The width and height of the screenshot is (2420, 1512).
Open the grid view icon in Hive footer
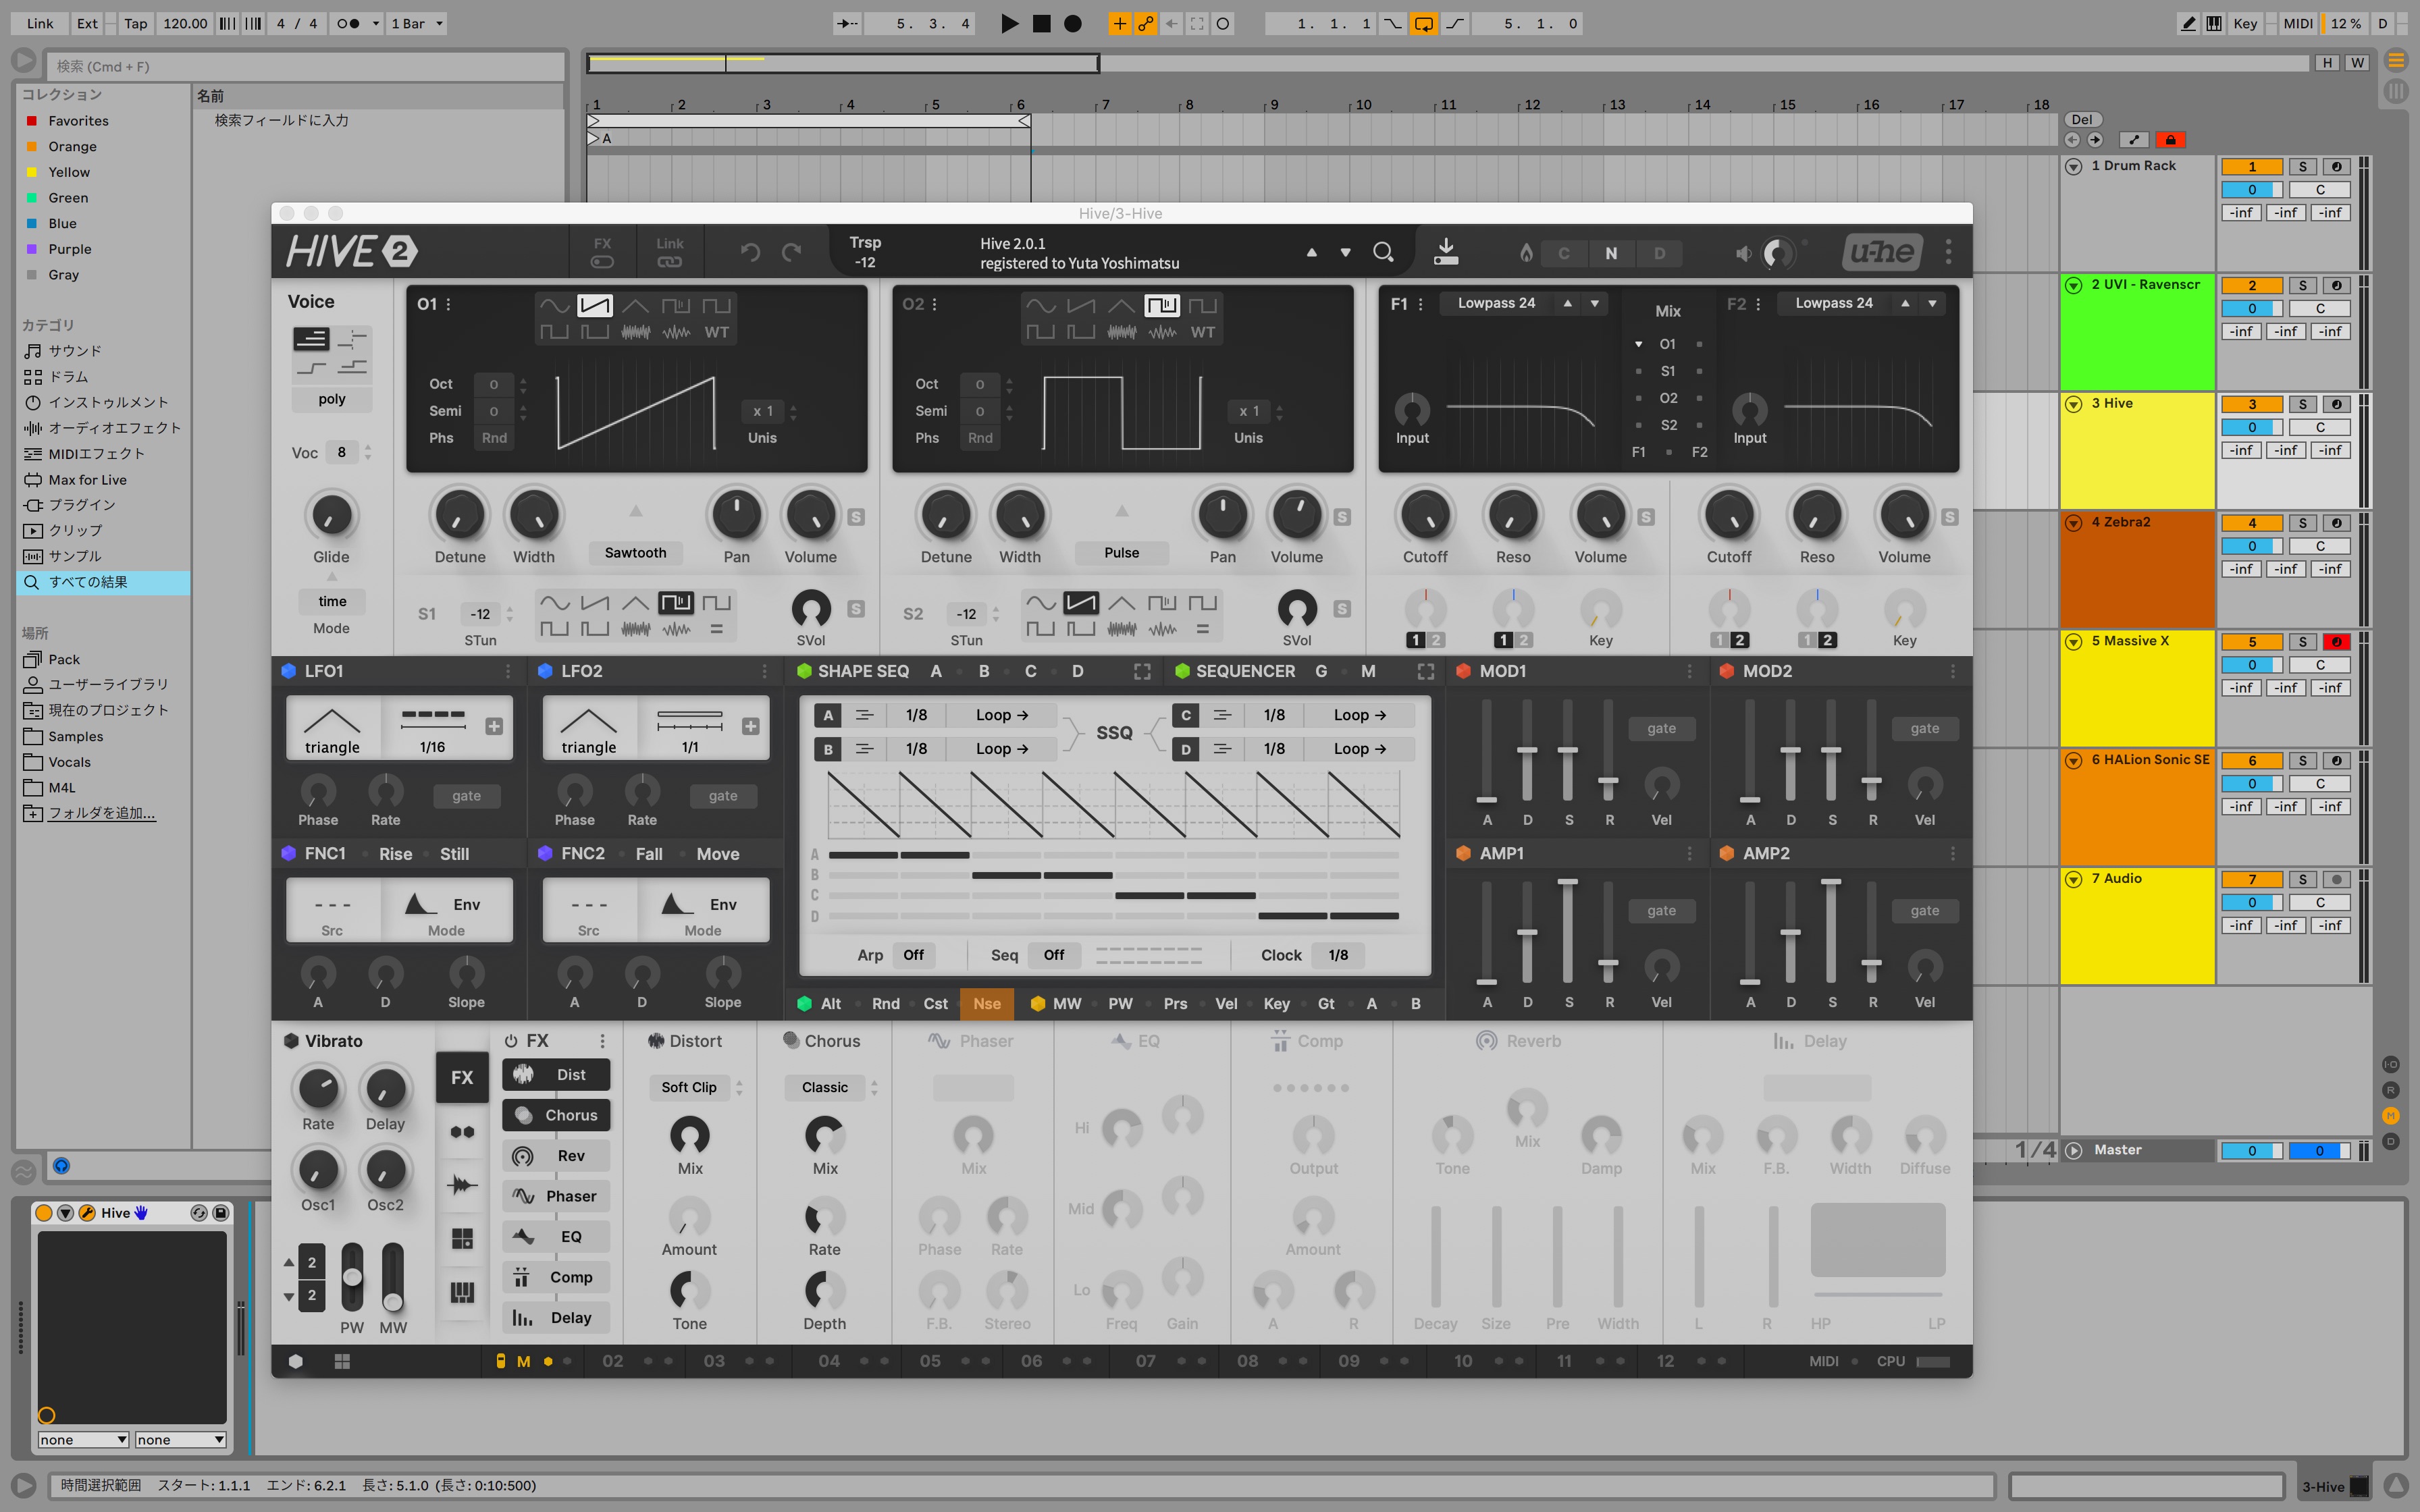coord(342,1361)
